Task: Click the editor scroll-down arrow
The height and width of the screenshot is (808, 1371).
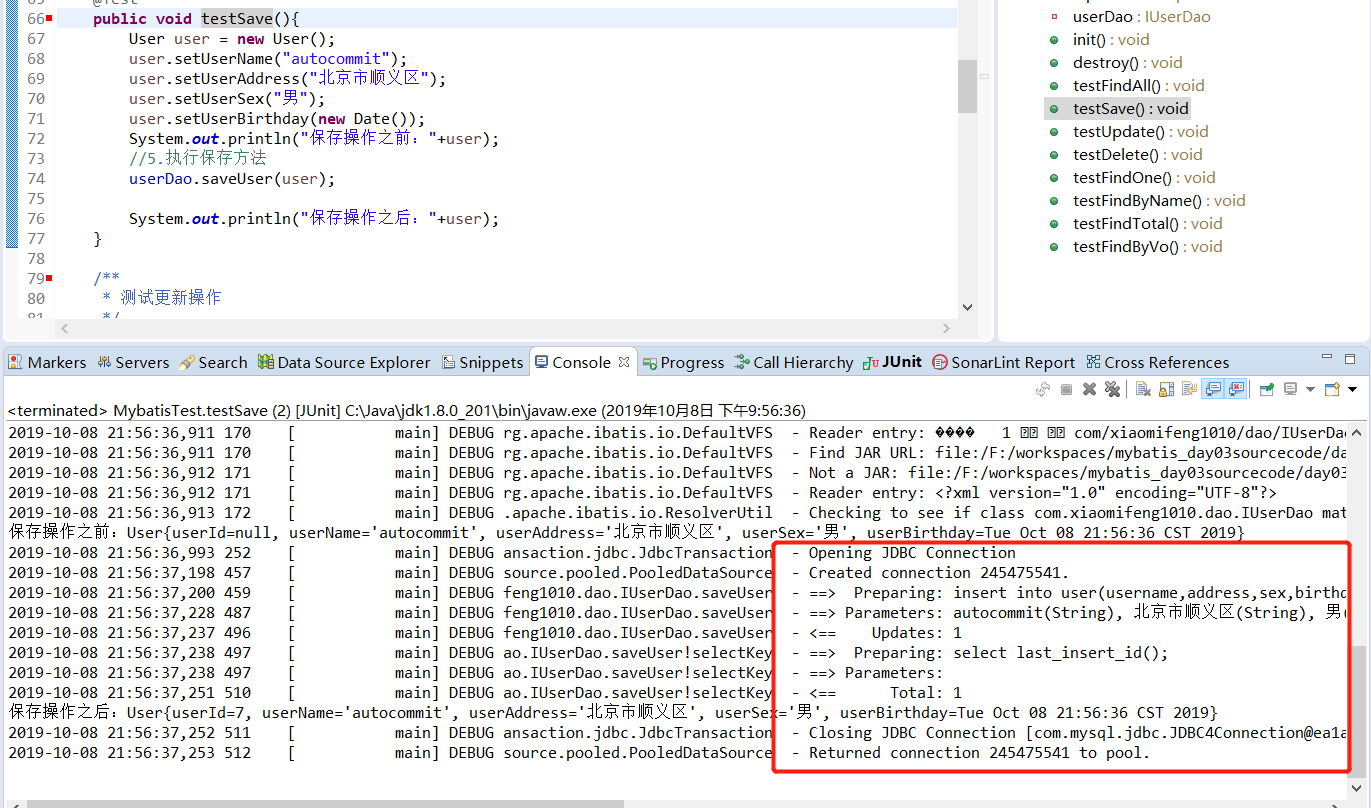Action: click(x=967, y=307)
